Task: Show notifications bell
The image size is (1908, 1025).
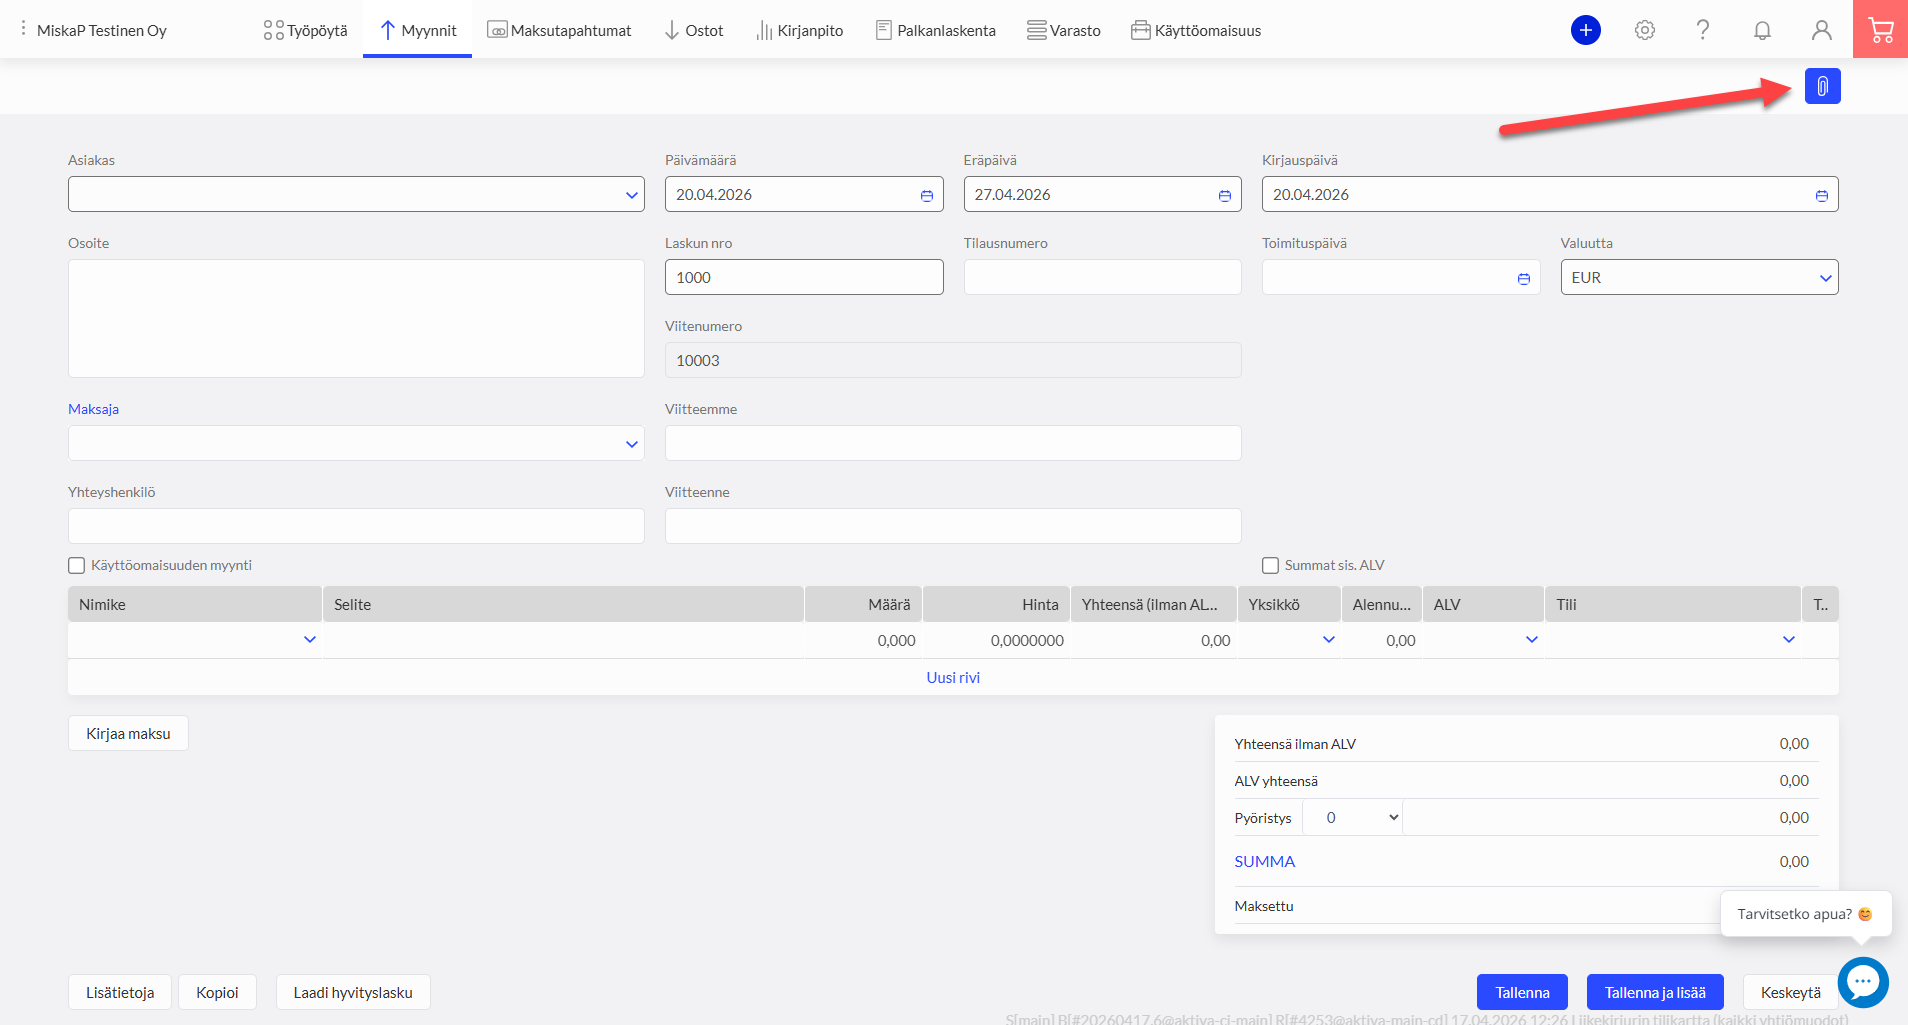Action: [1762, 30]
